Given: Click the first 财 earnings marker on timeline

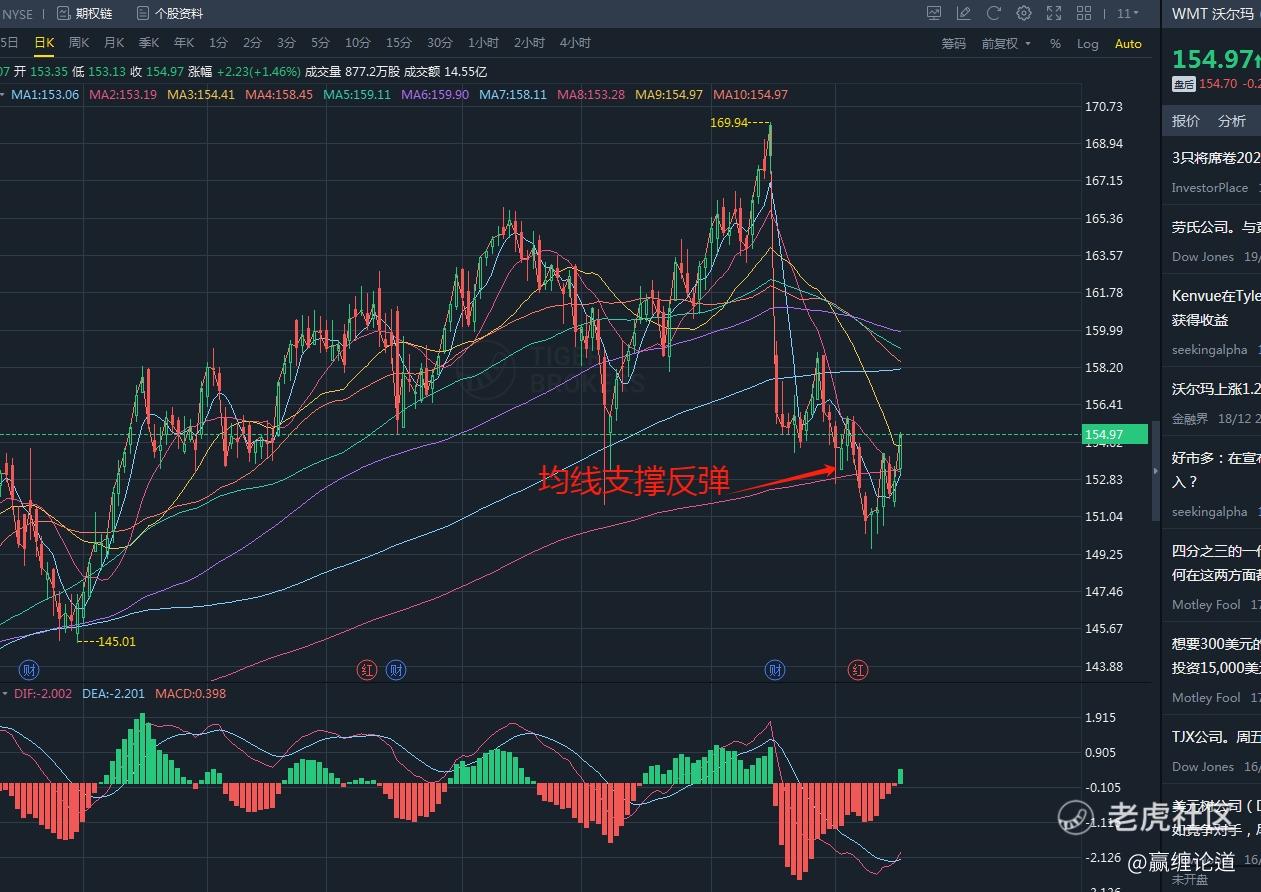Looking at the screenshot, I should [x=29, y=669].
